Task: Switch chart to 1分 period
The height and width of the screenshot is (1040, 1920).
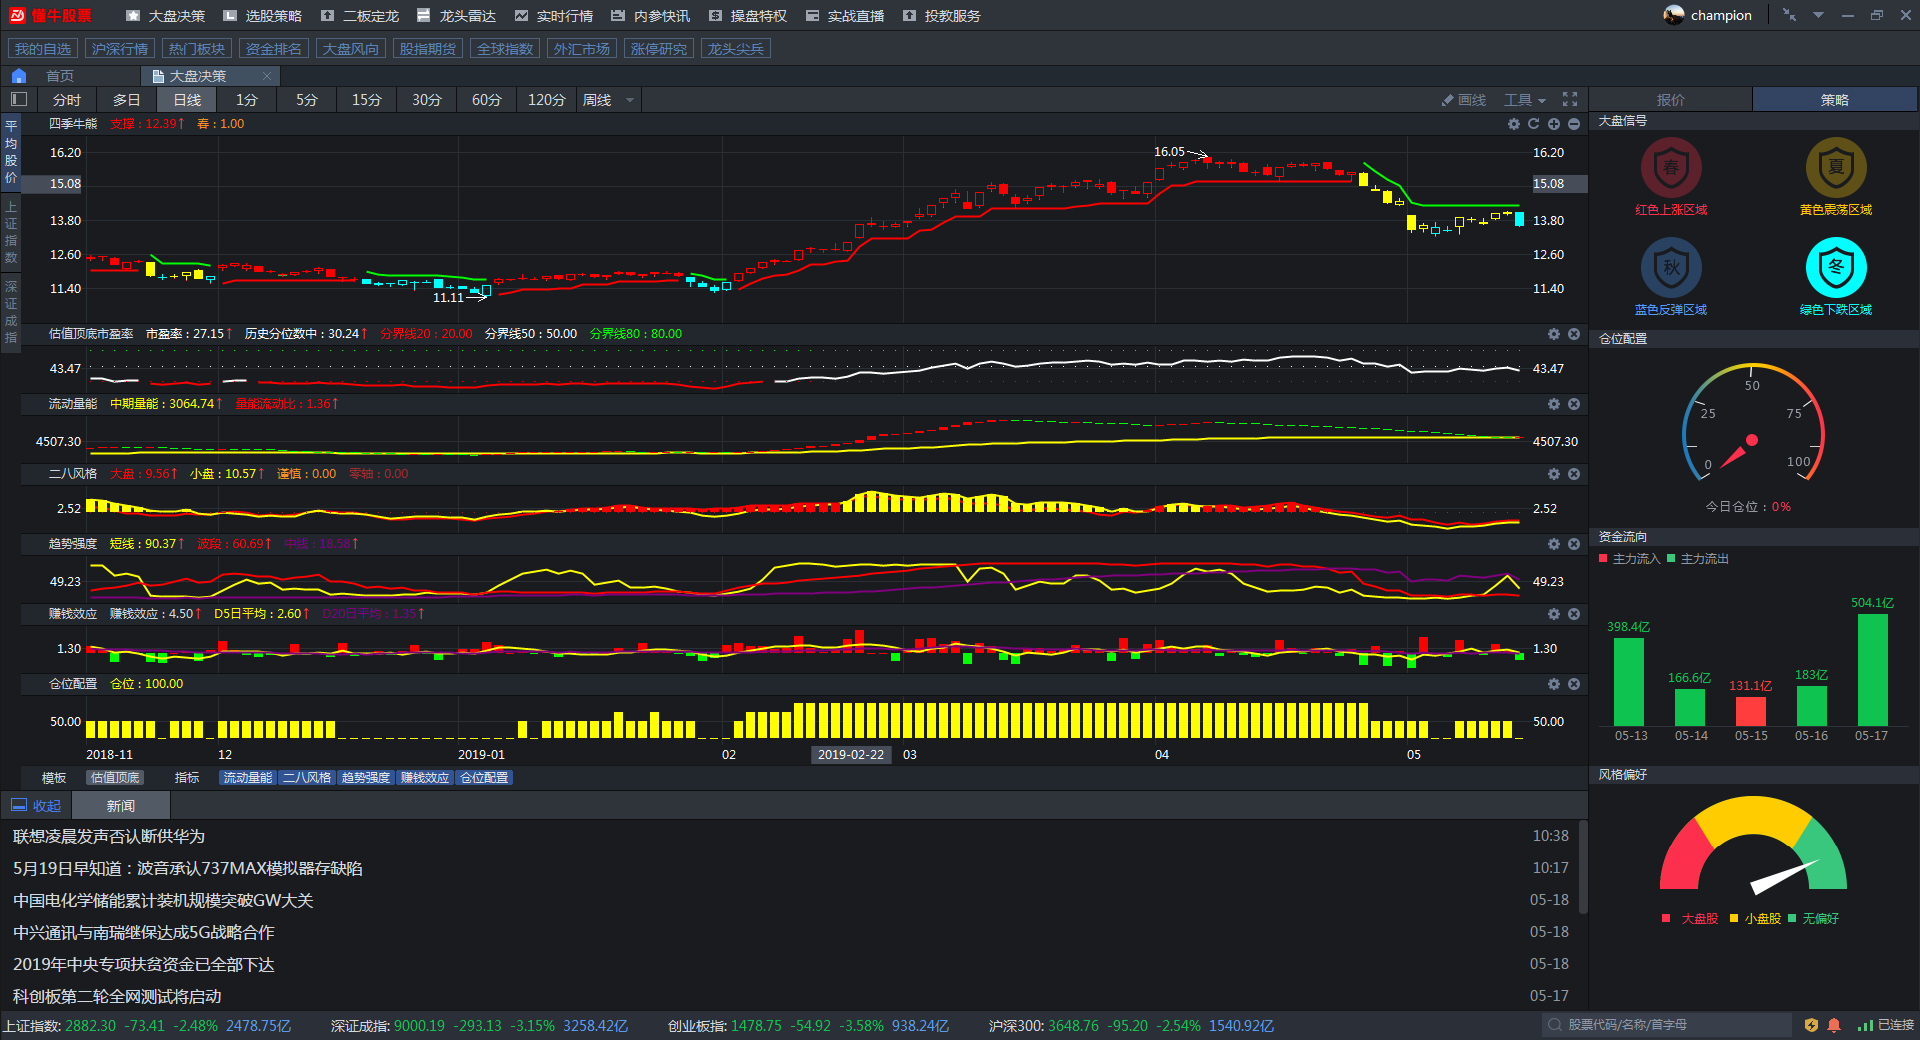Action: (x=247, y=100)
